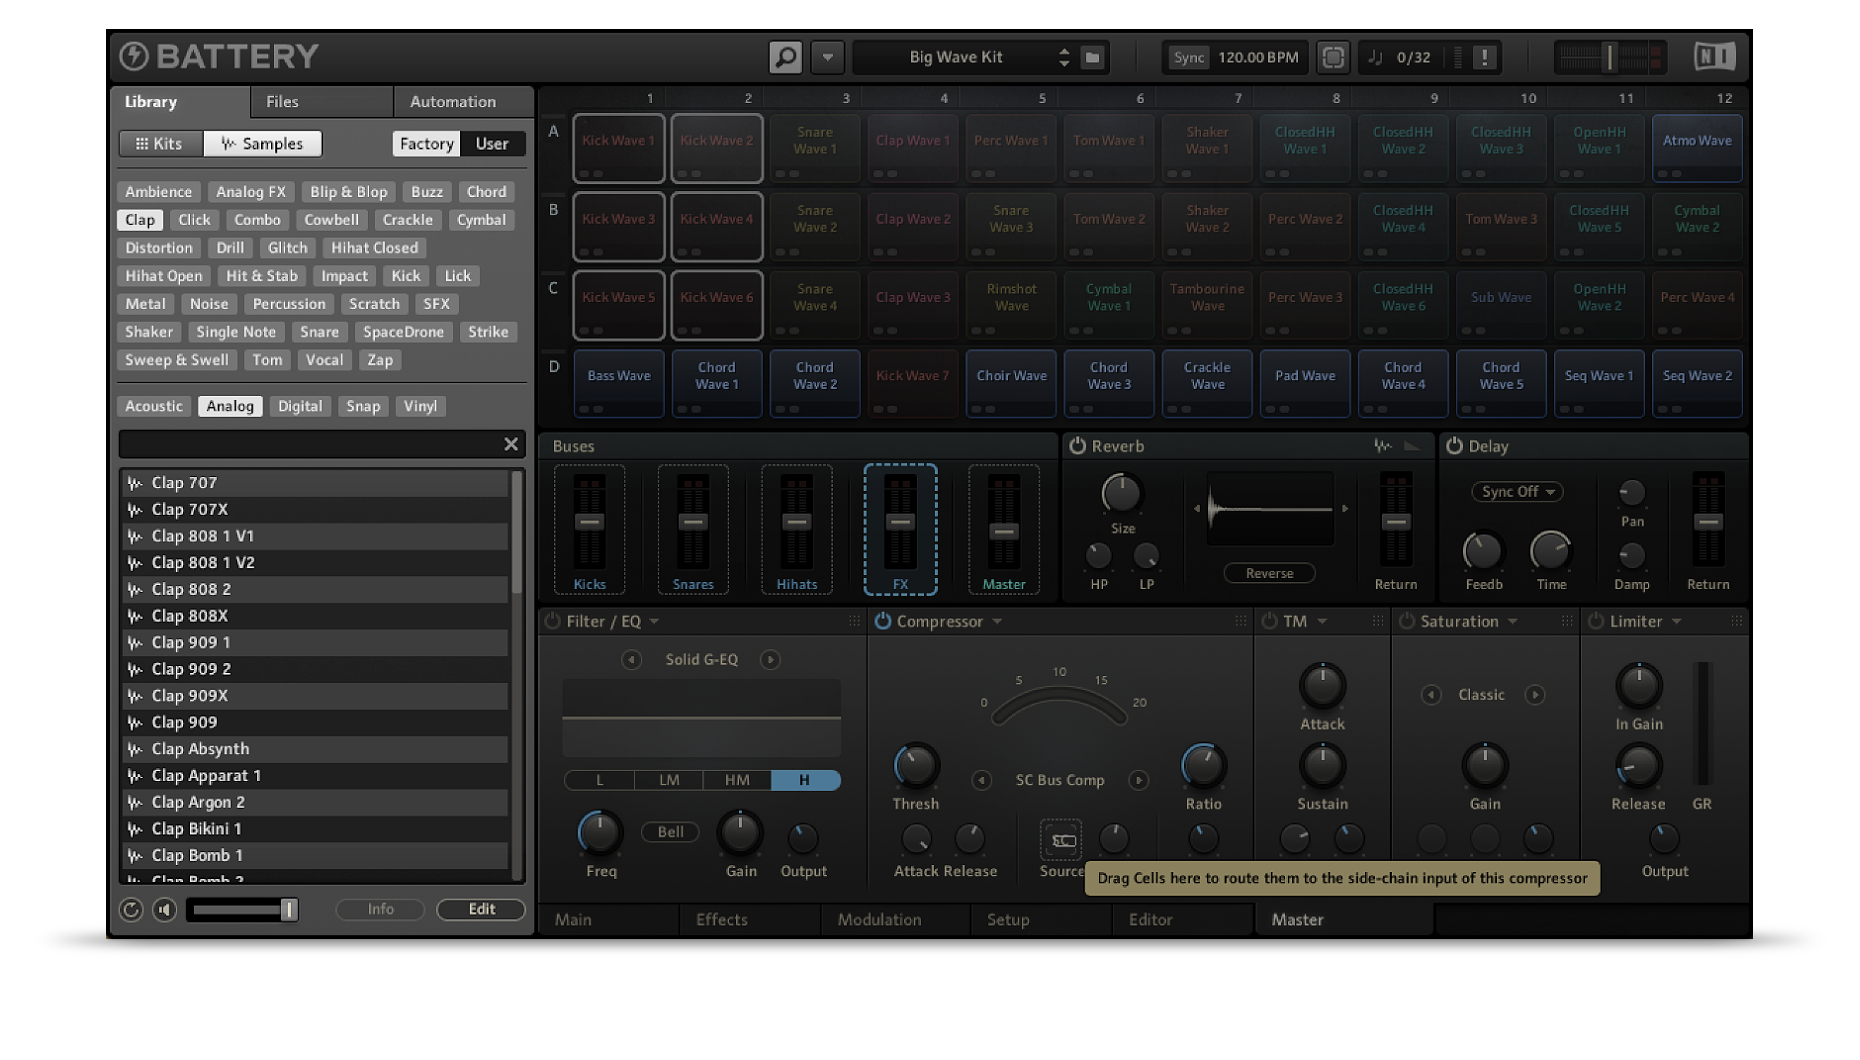The width and height of the screenshot is (1860, 1060).
Task: Disable the Compressor power switch
Action: (883, 621)
